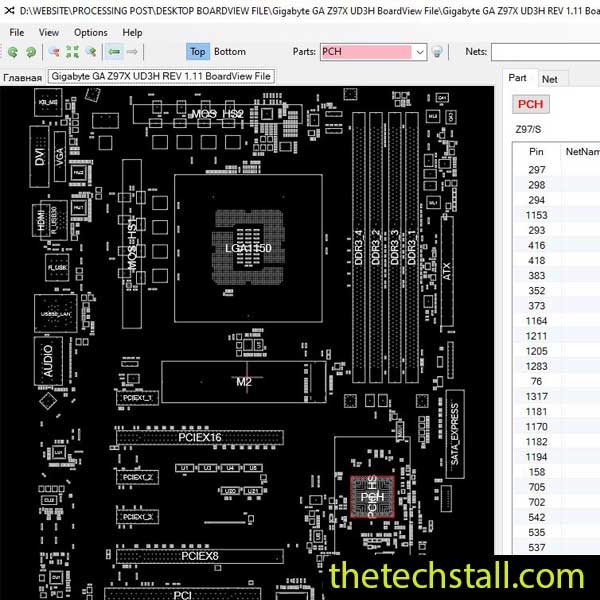Image resolution: width=600 pixels, height=600 pixels.
Task: Click into the Nets search field
Action: pos(545,52)
